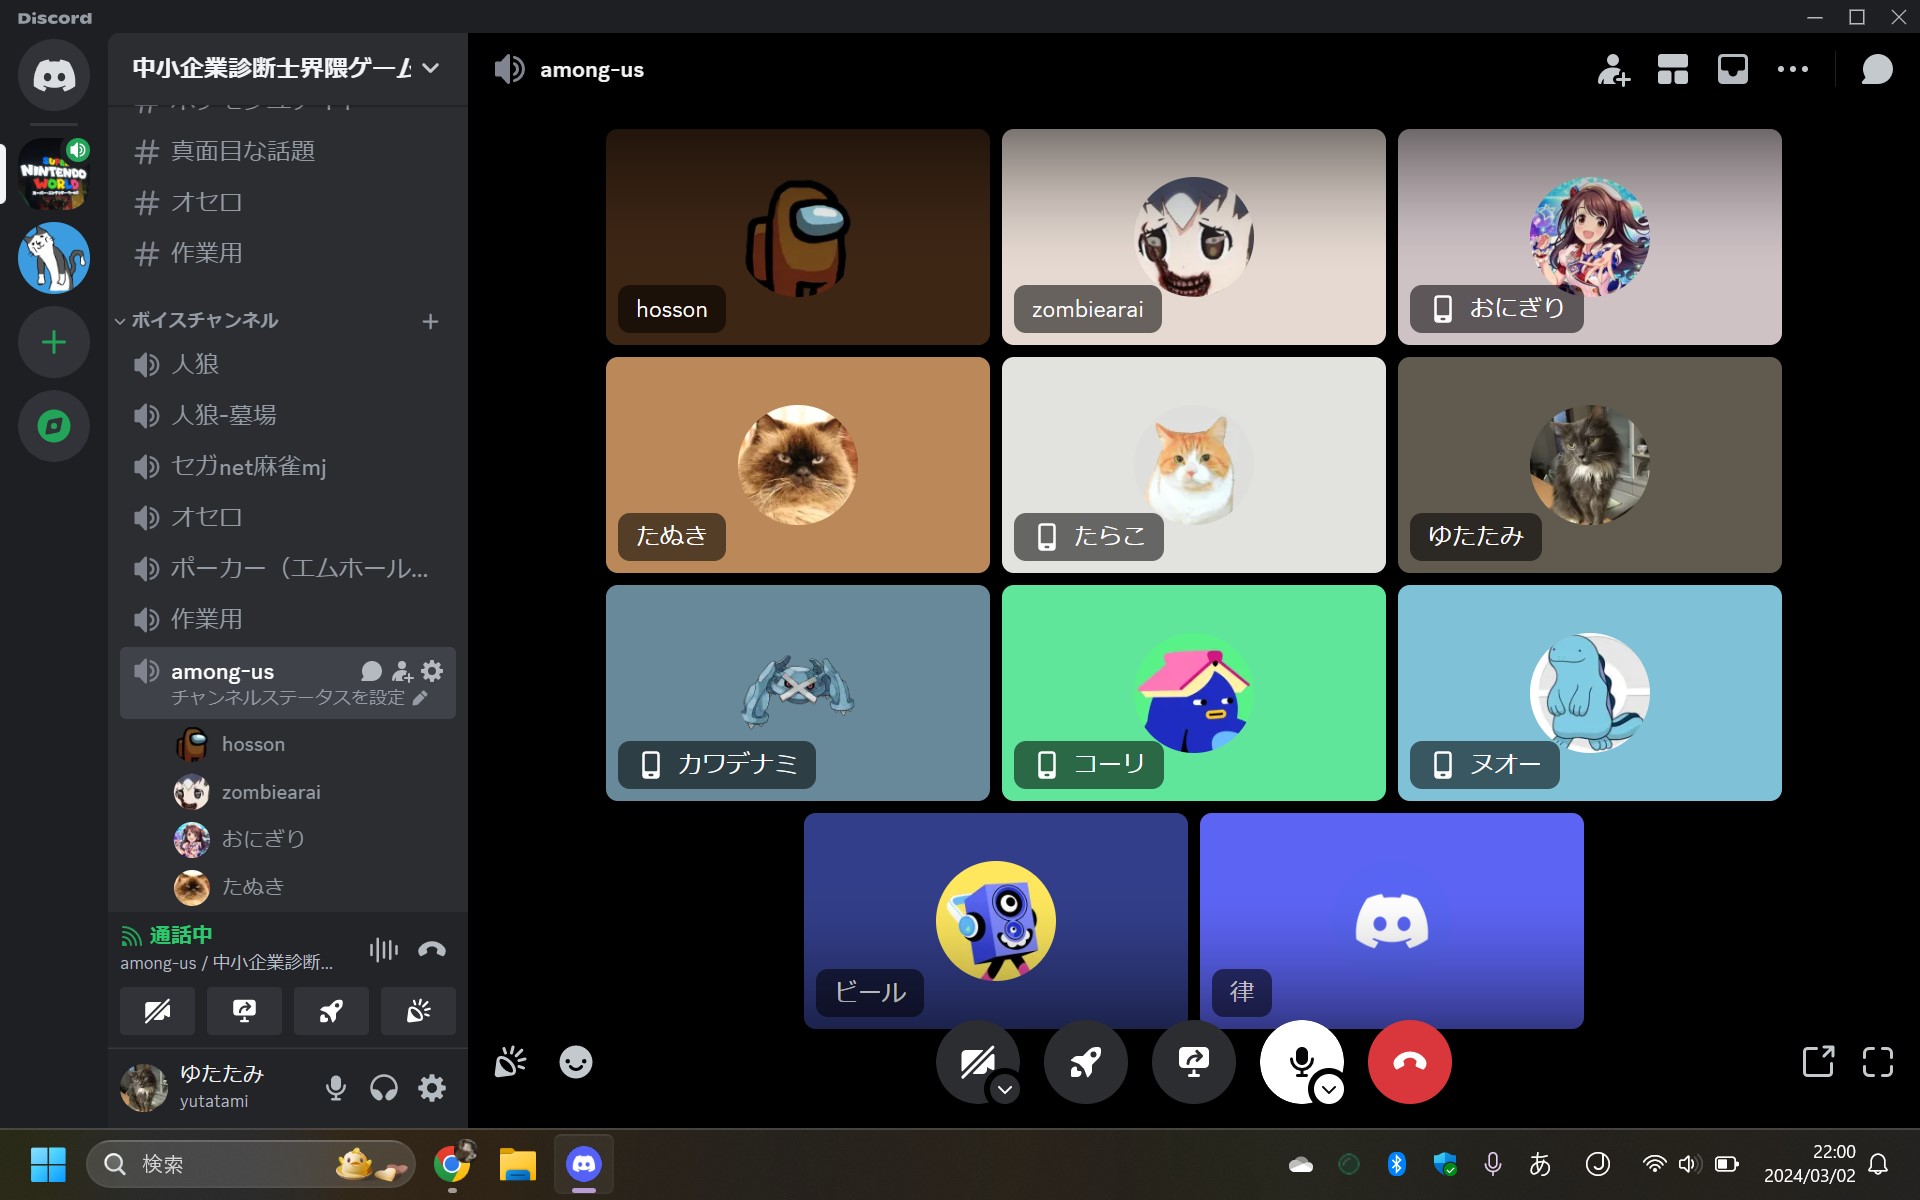Change call grid layout view
The image size is (1920, 1200).
click(1673, 70)
